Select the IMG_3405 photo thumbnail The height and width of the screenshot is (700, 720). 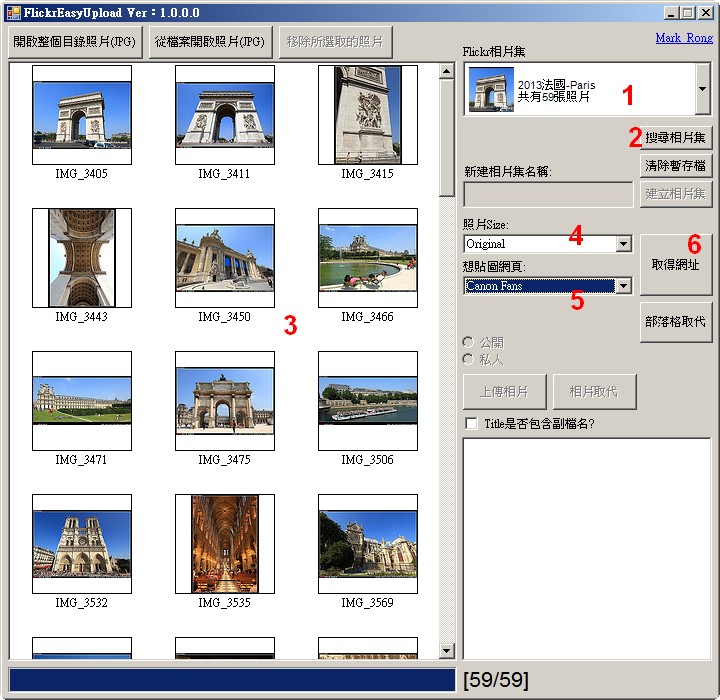click(x=82, y=115)
